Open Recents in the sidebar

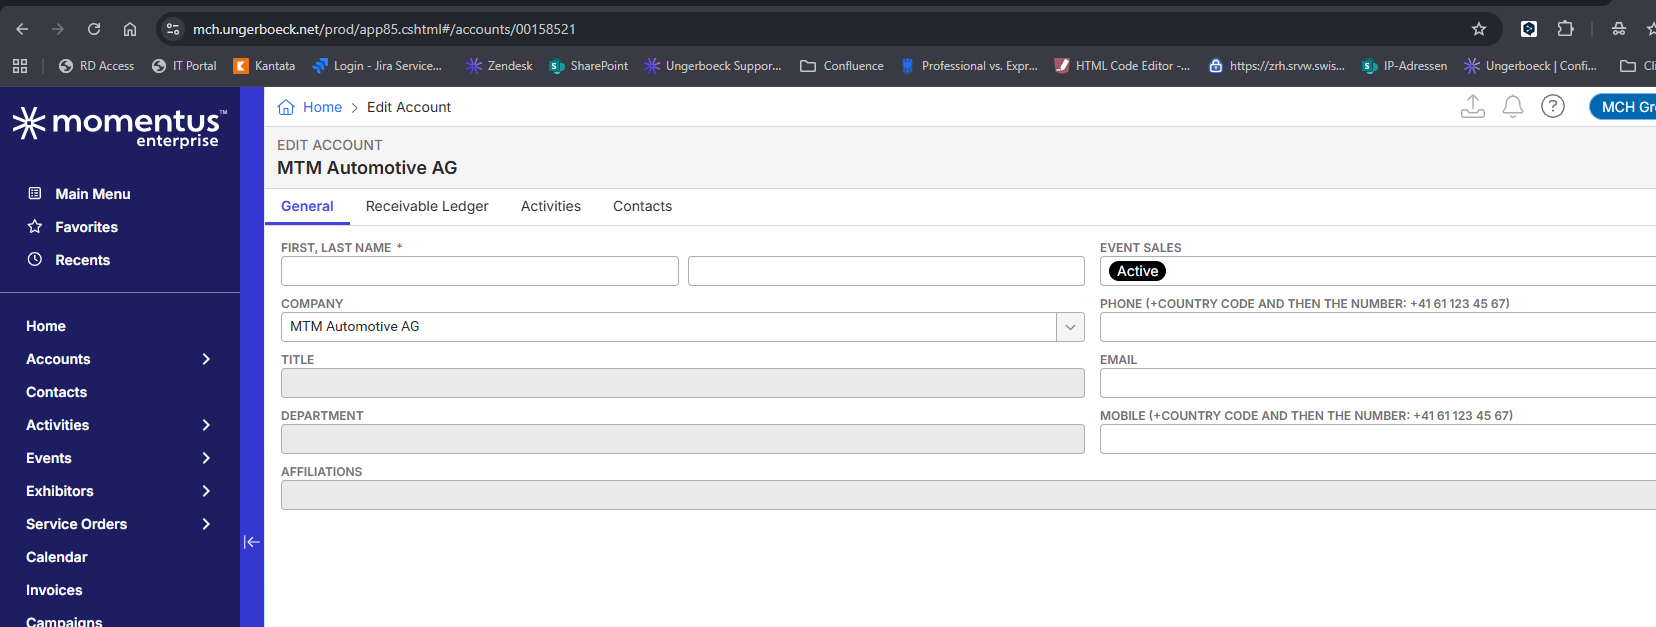82,260
